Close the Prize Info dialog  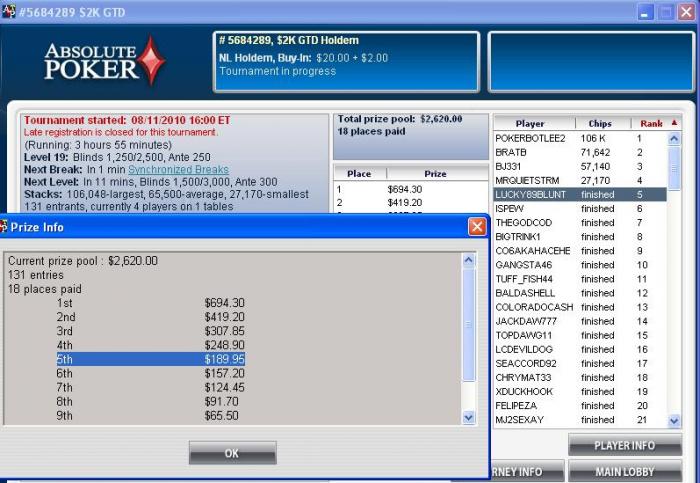pyautogui.click(x=477, y=227)
